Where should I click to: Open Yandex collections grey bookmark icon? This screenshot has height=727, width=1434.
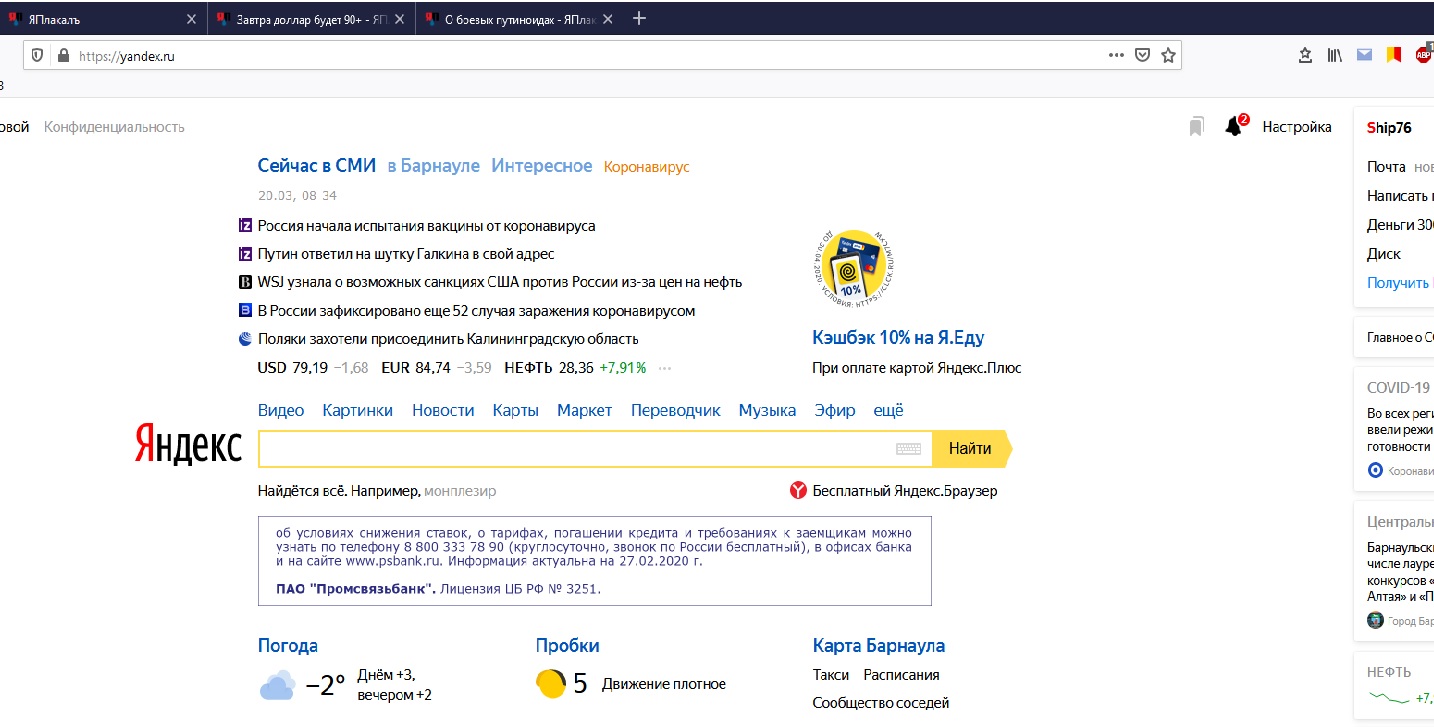[x=1197, y=127]
